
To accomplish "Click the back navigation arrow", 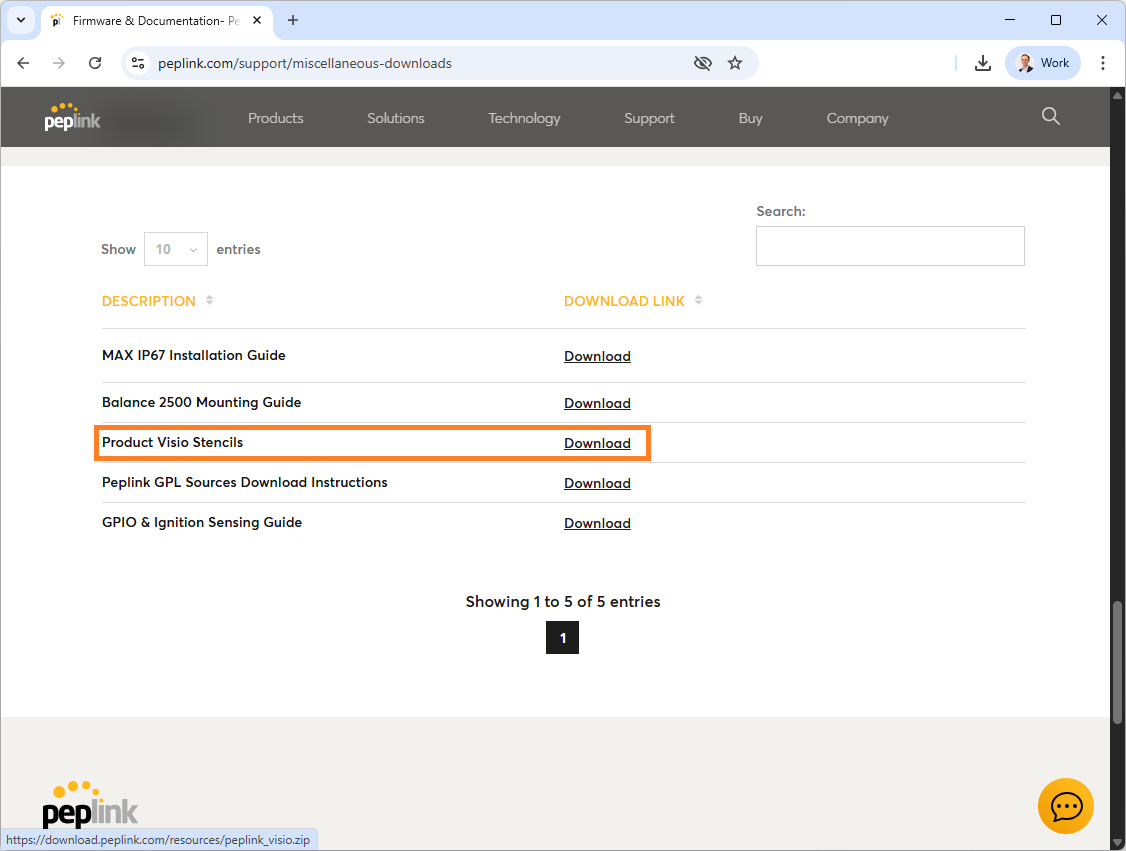I will 23,63.
